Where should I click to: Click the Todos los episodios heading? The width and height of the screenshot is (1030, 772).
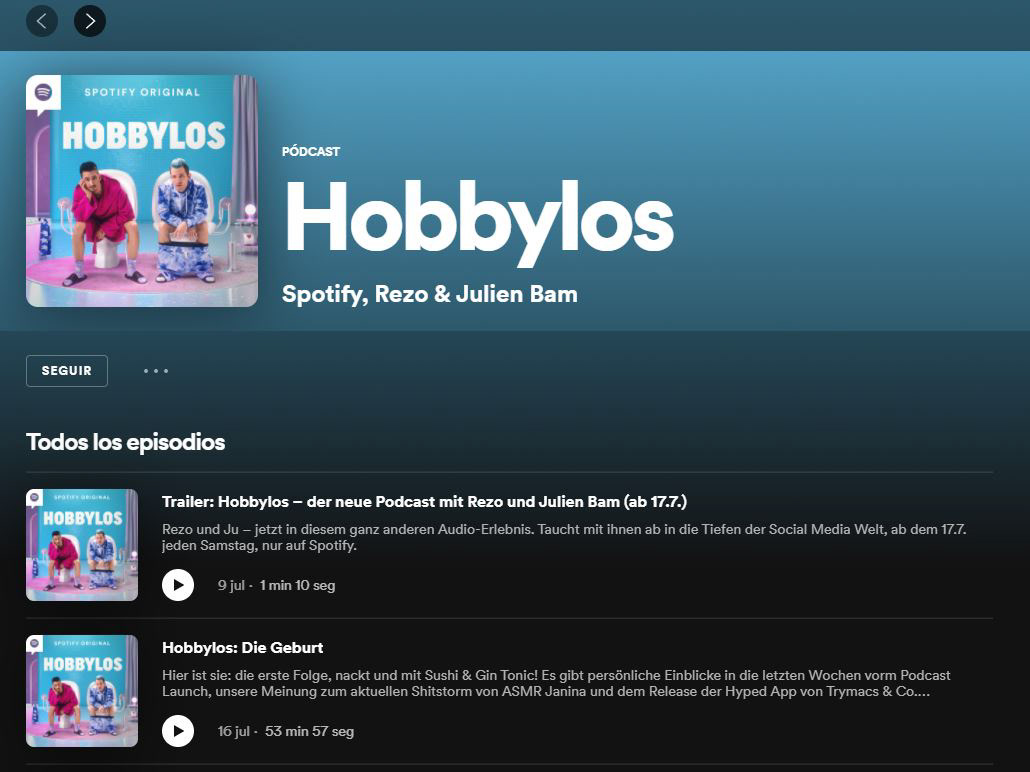tap(125, 442)
